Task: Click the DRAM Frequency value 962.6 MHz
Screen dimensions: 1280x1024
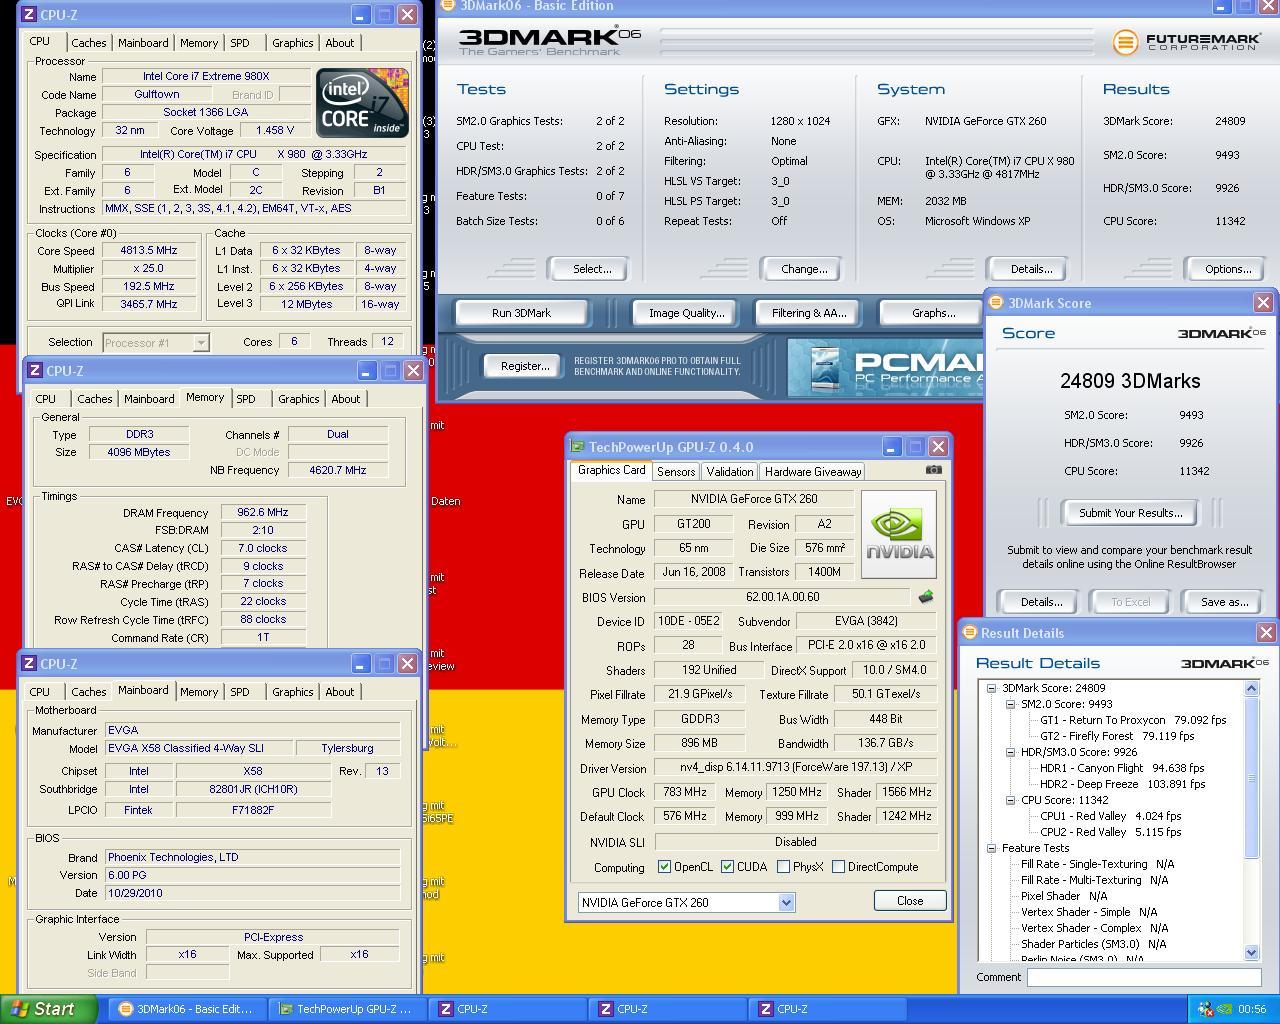Action: pos(263,513)
